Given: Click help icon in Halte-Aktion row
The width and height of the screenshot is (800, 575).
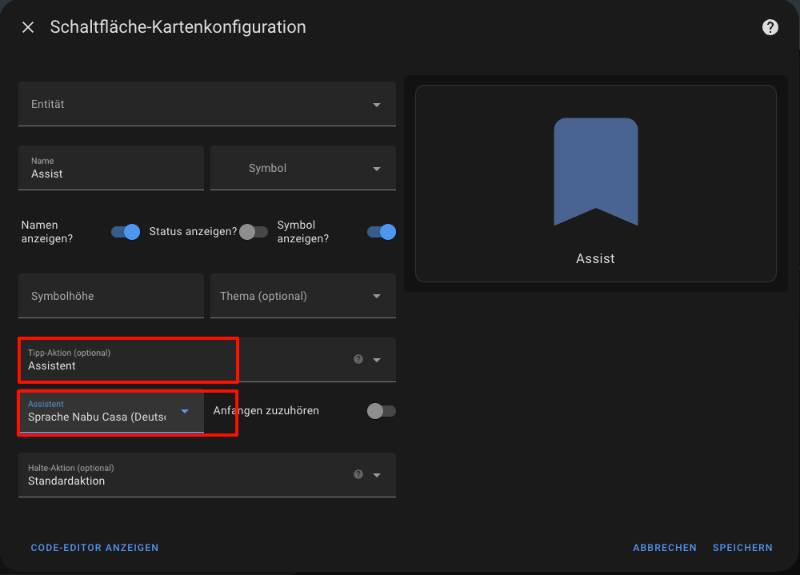Looking at the screenshot, I should tap(358, 474).
